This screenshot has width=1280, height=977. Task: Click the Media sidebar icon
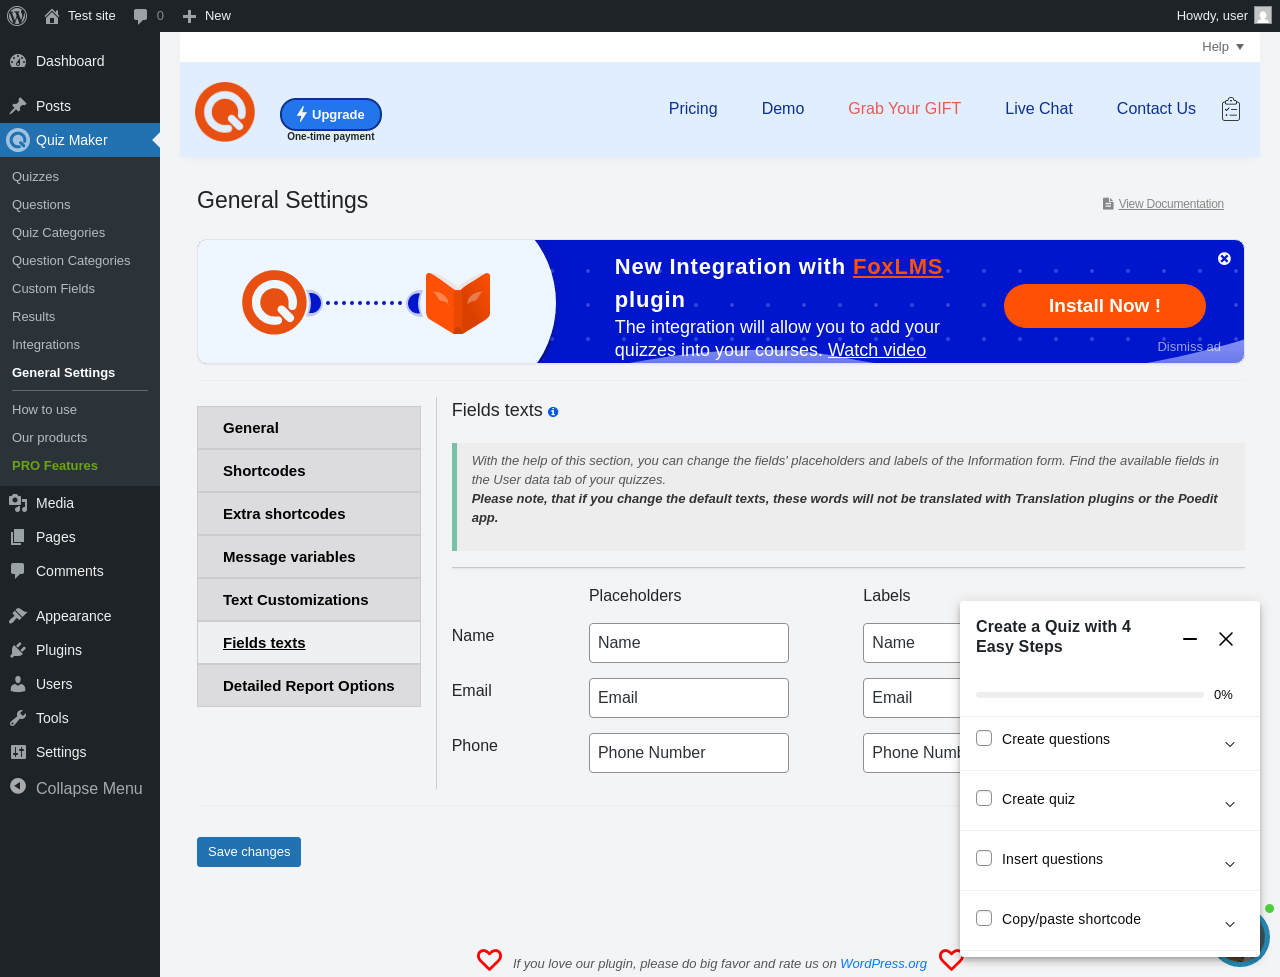point(18,503)
